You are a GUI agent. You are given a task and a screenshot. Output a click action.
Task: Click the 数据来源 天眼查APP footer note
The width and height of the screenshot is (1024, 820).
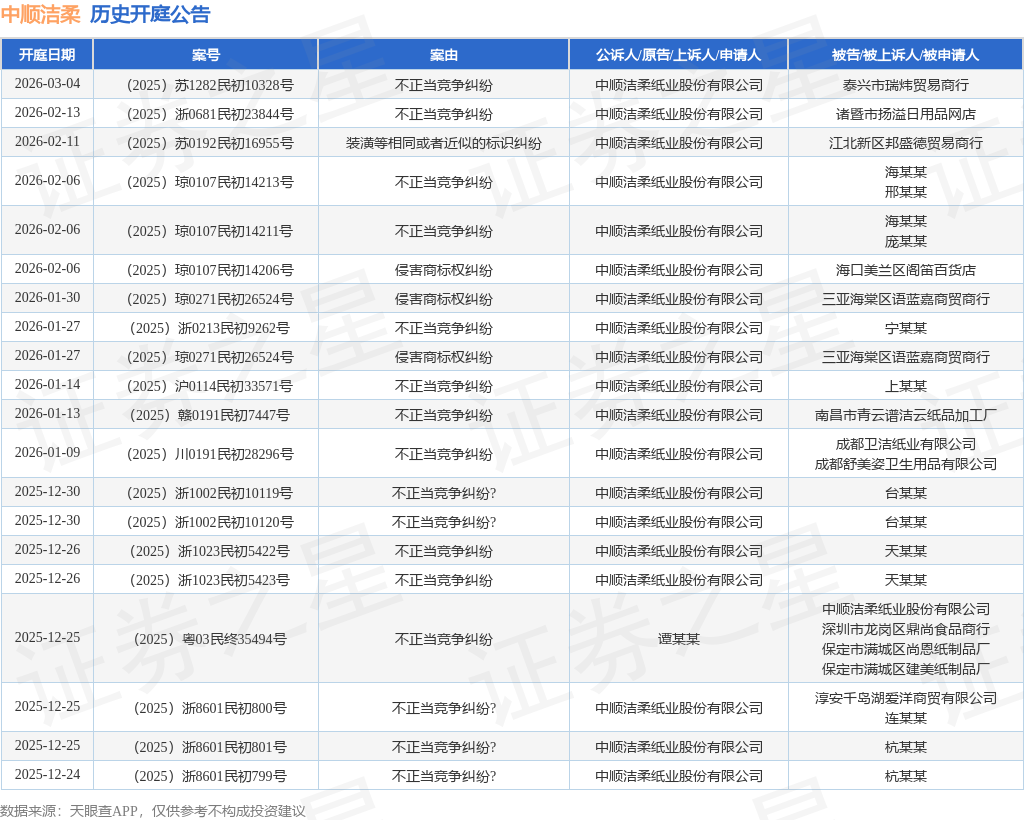point(153,811)
